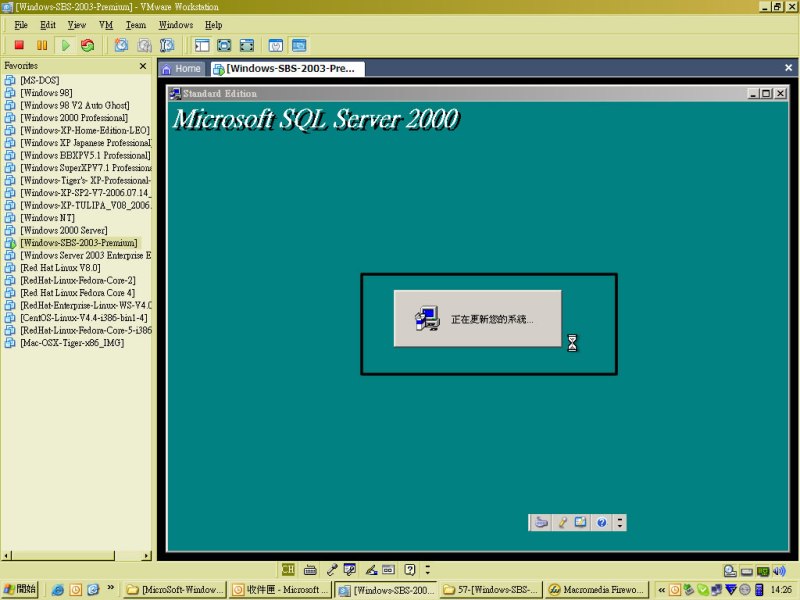Image resolution: width=800 pixels, height=600 pixels.
Task: Launch Internet Explorer from Quick Launch
Action: tap(58, 590)
